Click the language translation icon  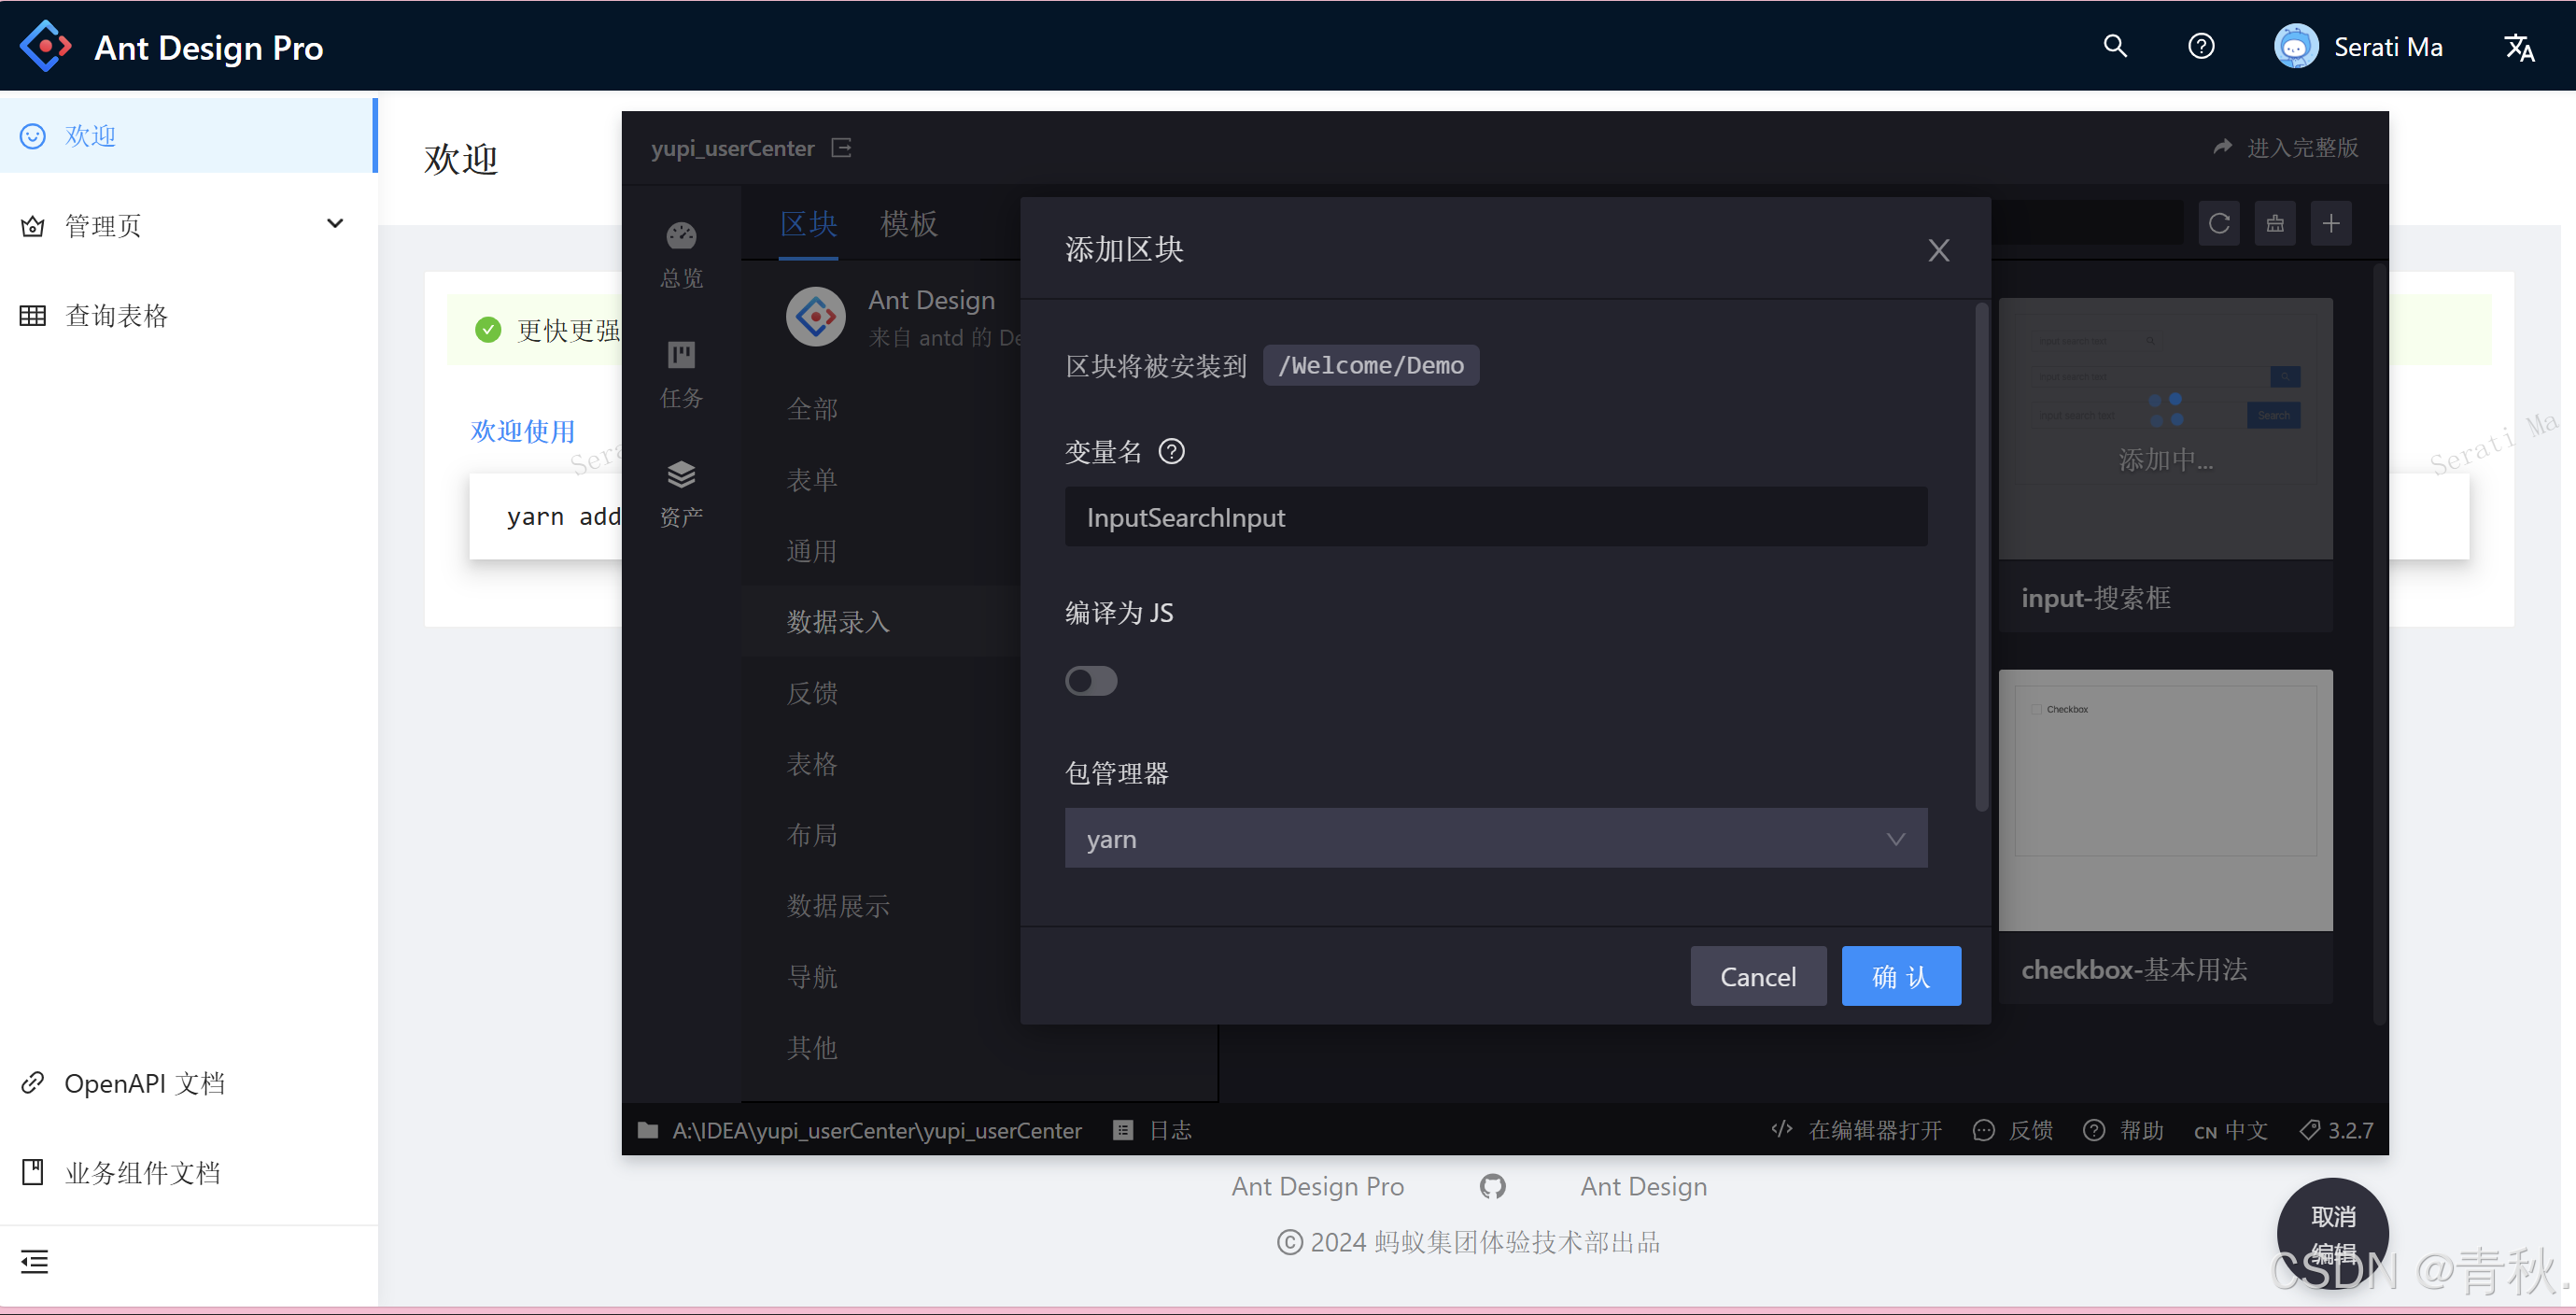pos(2517,47)
